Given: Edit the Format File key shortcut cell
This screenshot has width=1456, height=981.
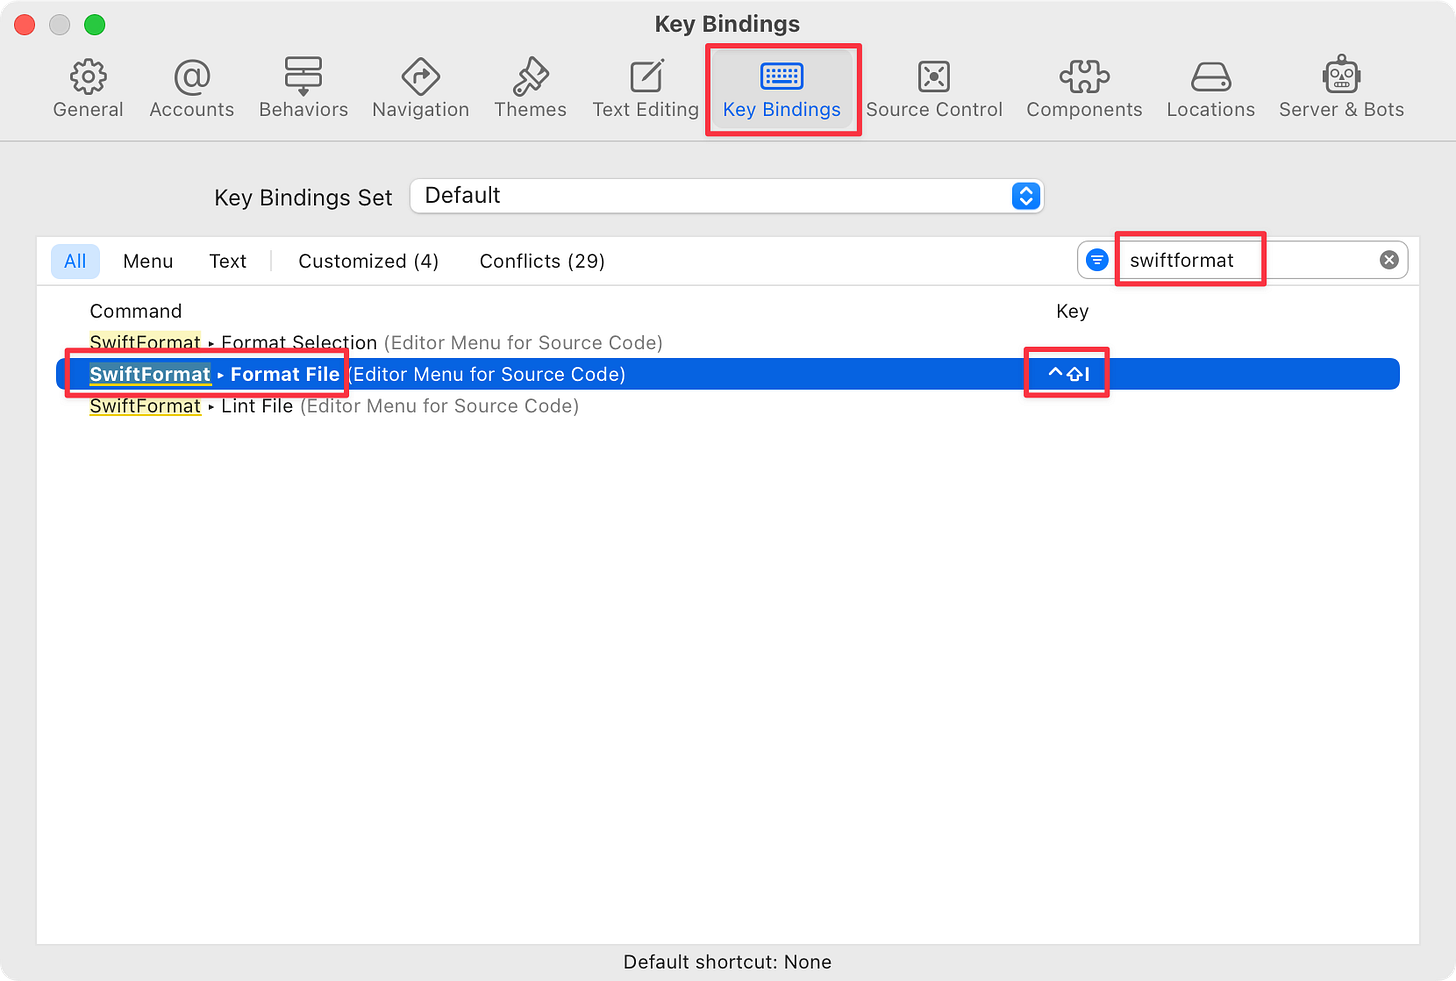Looking at the screenshot, I should point(1068,374).
